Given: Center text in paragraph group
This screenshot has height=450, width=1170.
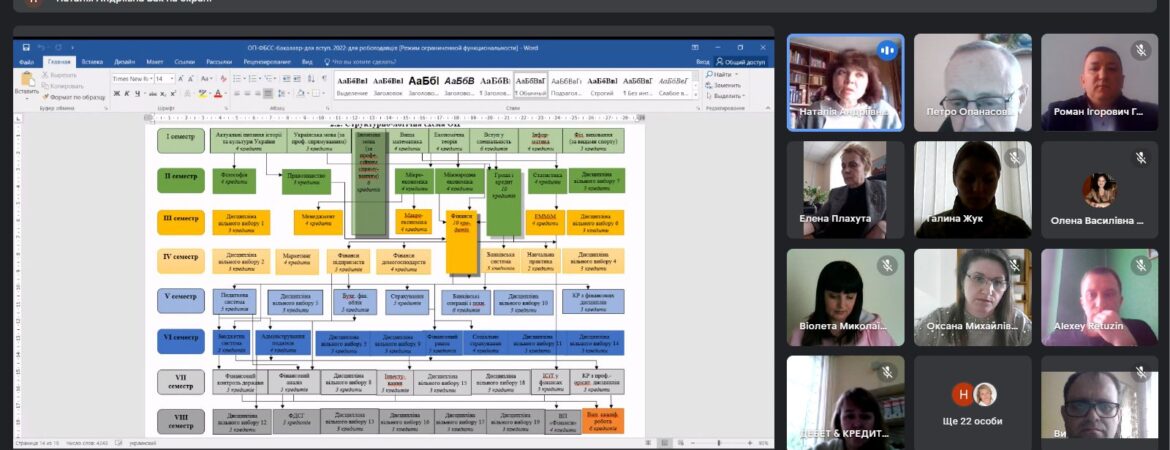Looking at the screenshot, I should tap(247, 93).
